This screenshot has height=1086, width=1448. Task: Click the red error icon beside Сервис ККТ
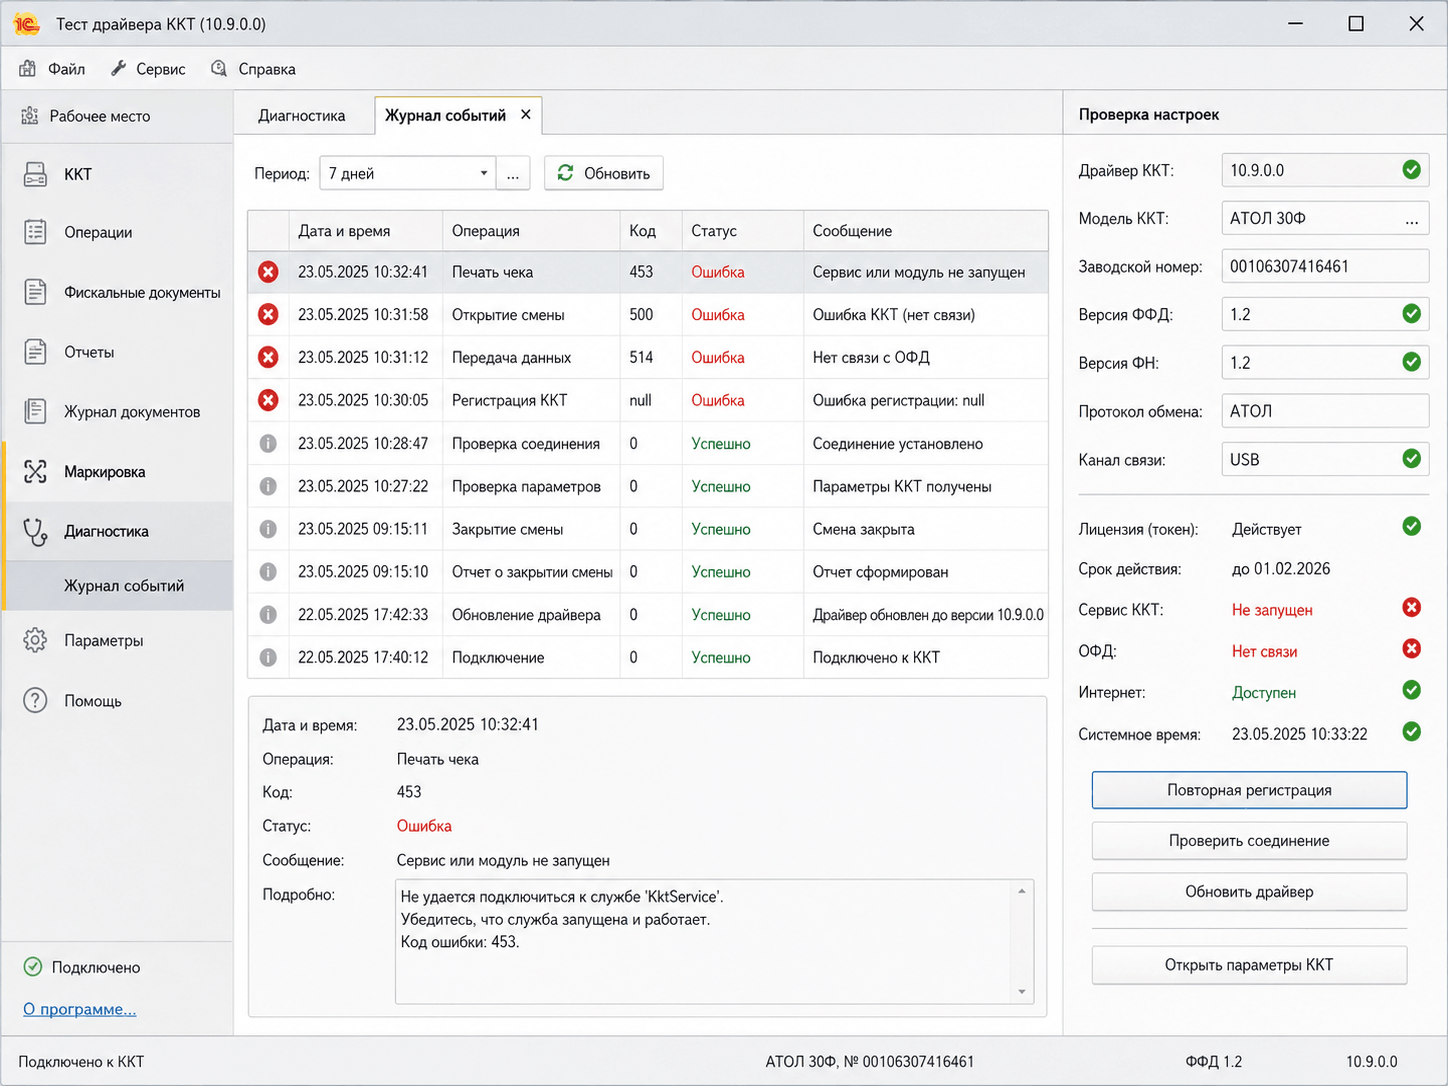[1411, 607]
